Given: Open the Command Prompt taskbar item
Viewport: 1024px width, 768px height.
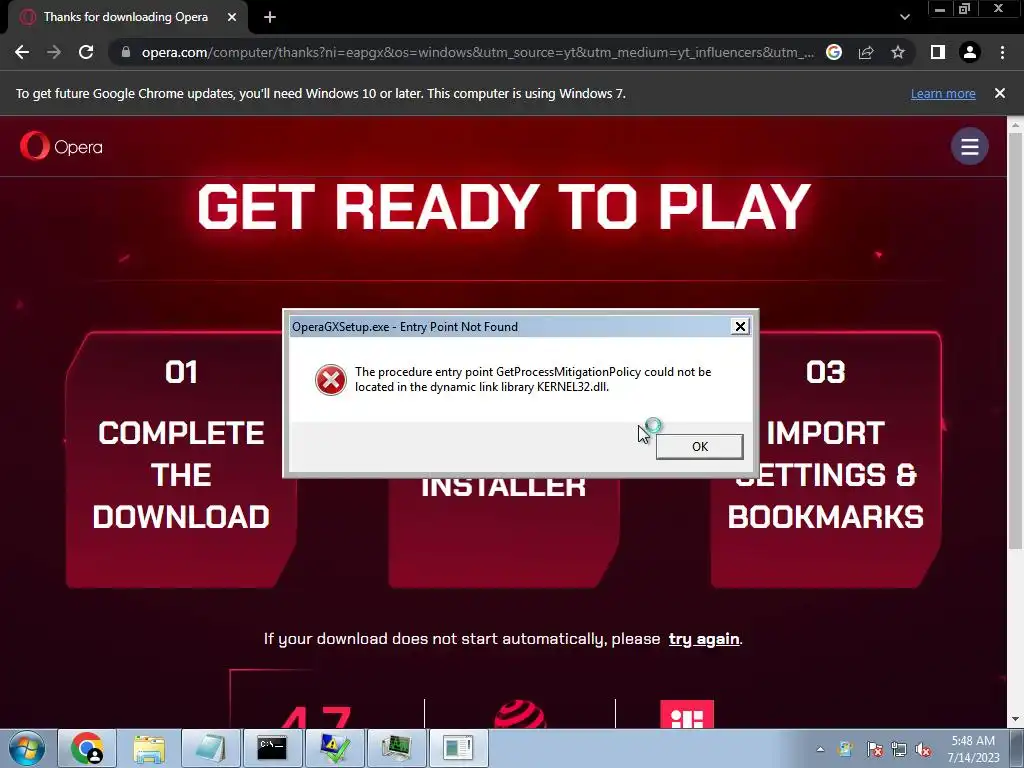Looking at the screenshot, I should coord(272,748).
